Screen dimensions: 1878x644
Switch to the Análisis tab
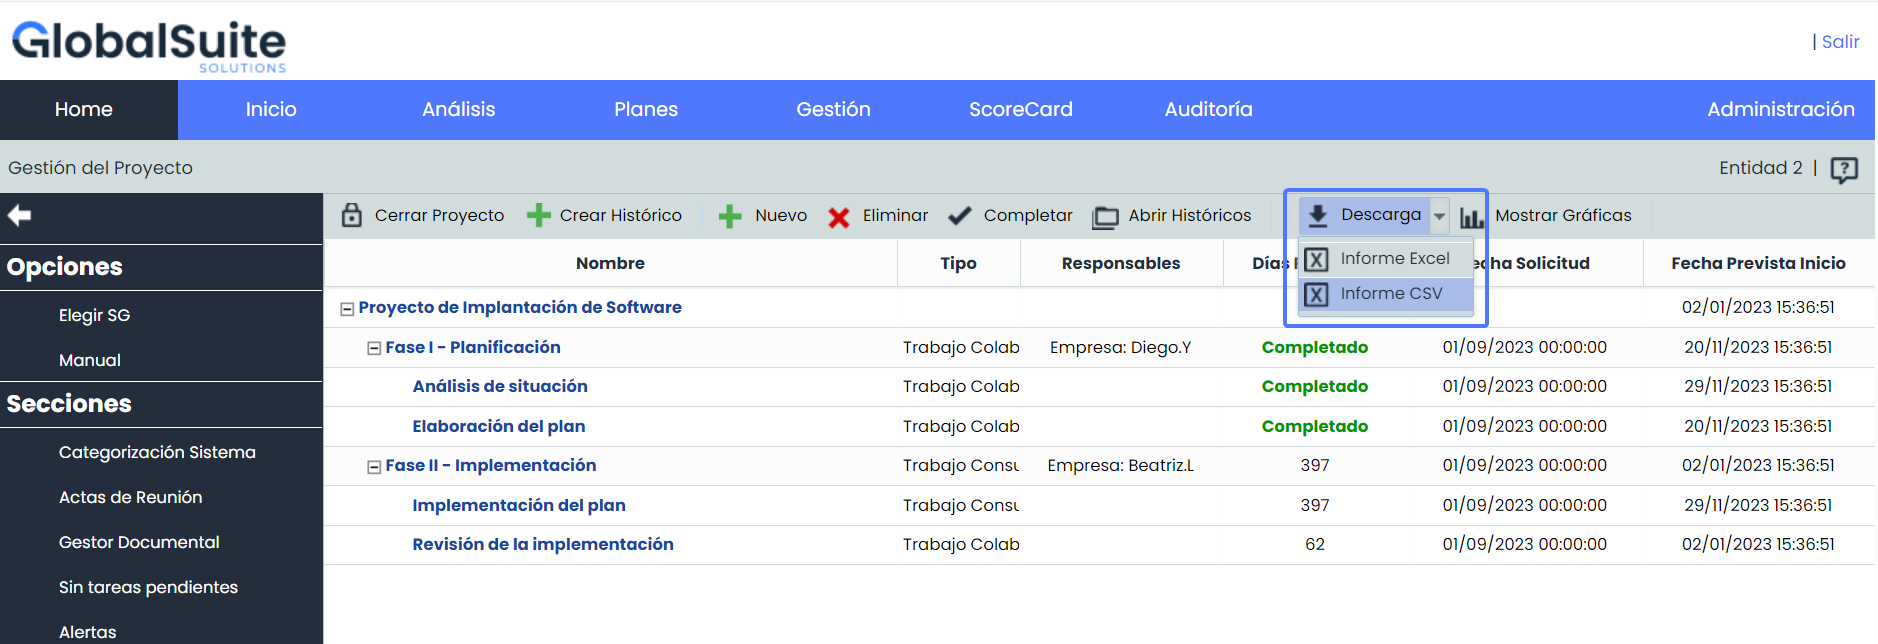pyautogui.click(x=458, y=109)
